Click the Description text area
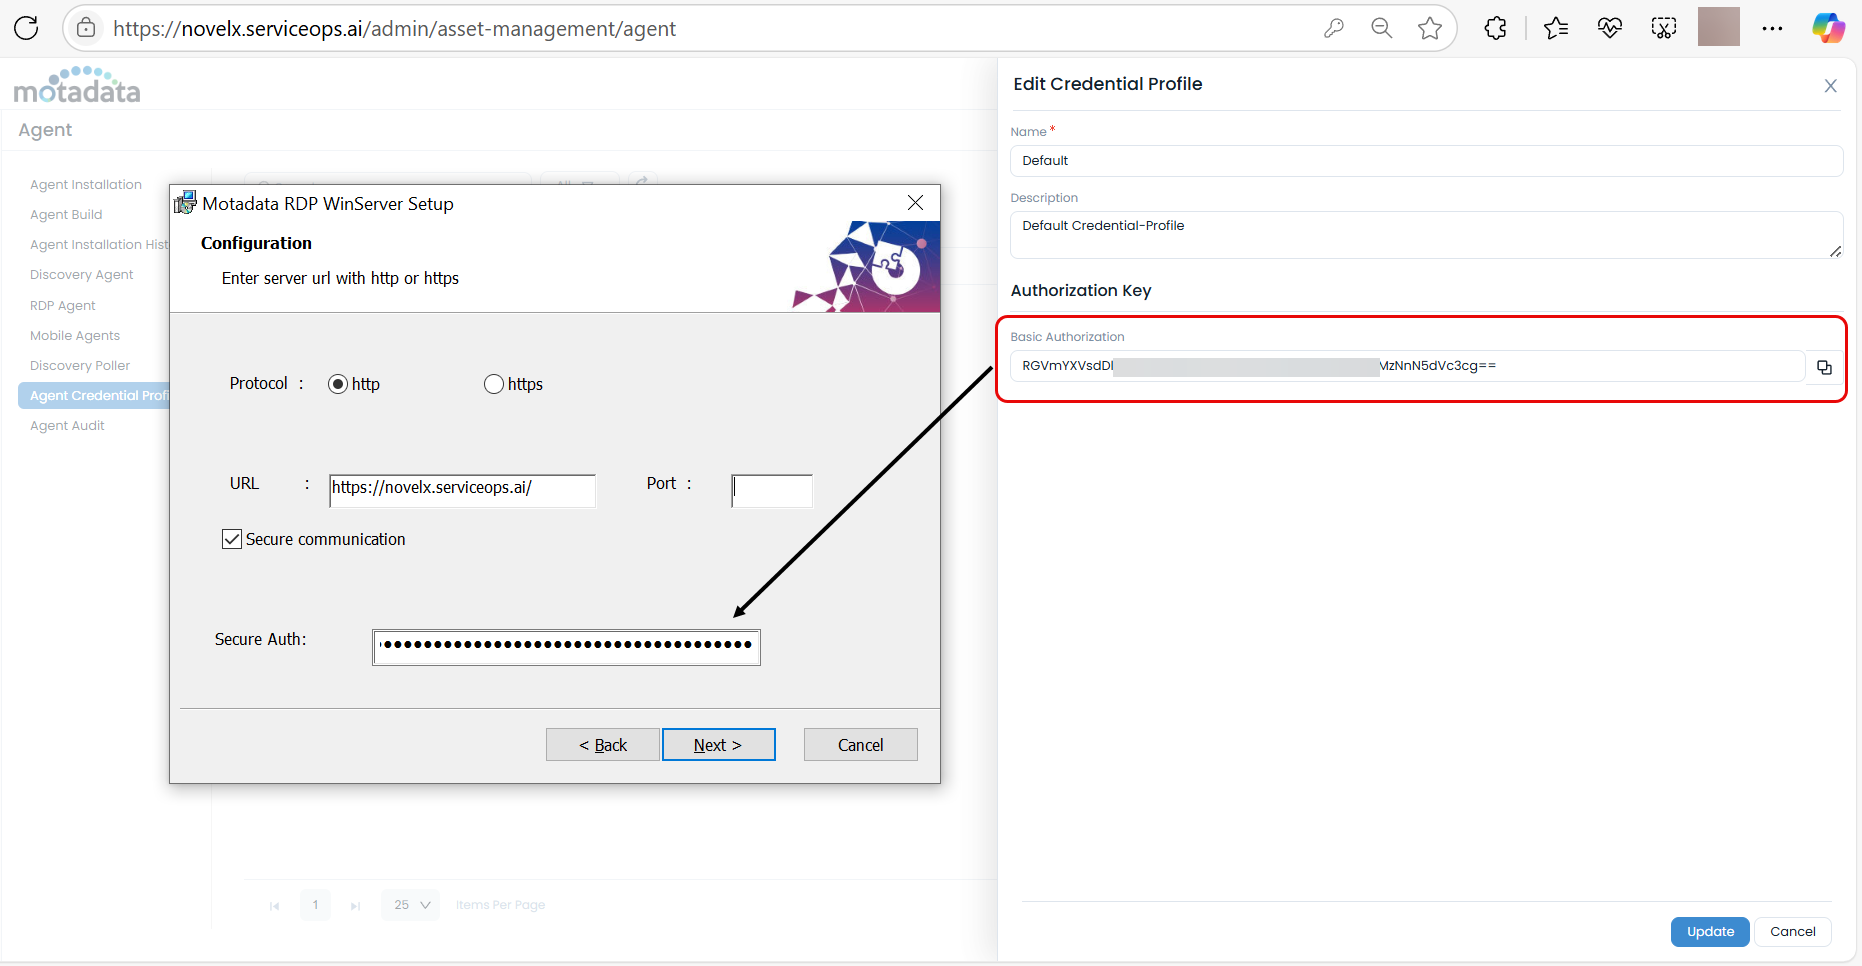The image size is (1862, 966). click(x=1426, y=235)
